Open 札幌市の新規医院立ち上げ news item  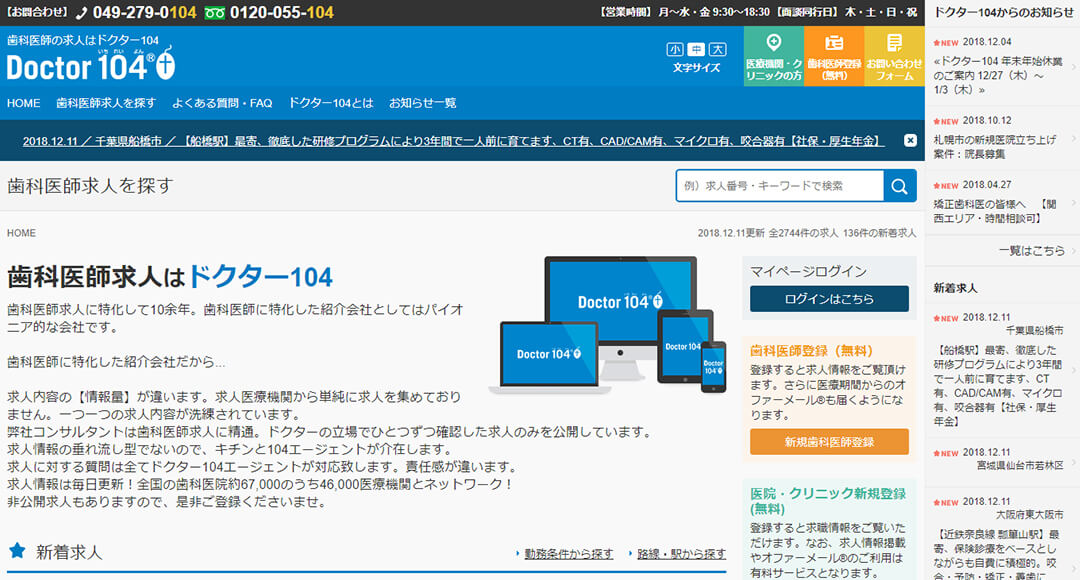(x=1003, y=138)
